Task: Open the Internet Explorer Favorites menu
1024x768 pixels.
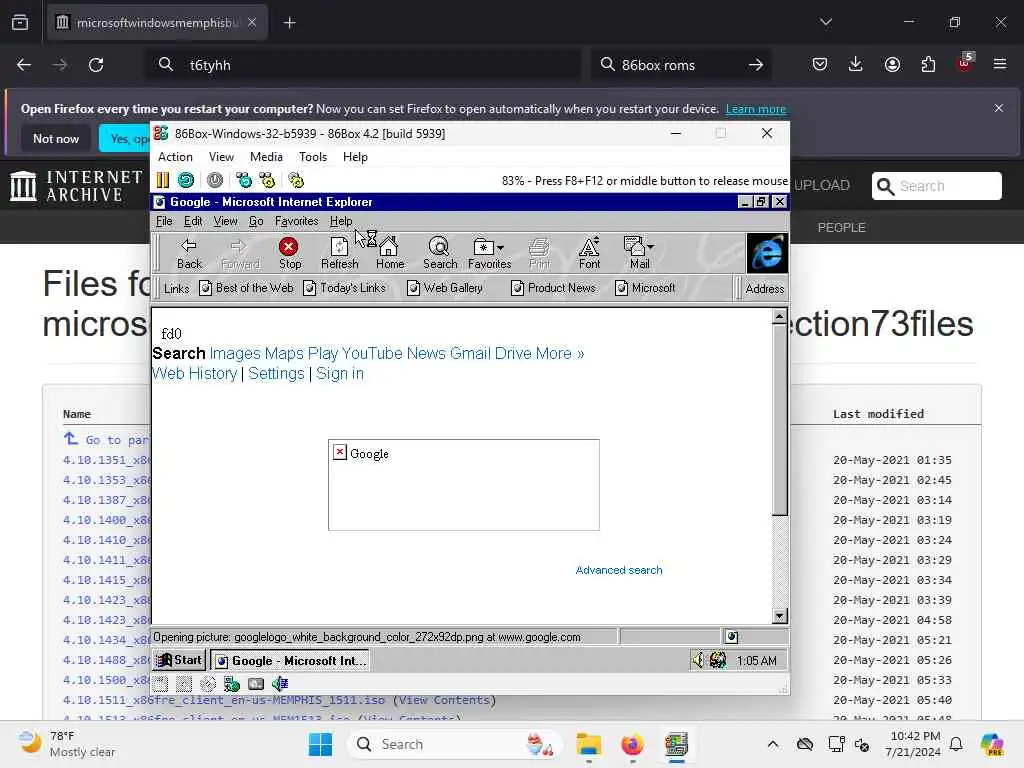Action: (296, 221)
